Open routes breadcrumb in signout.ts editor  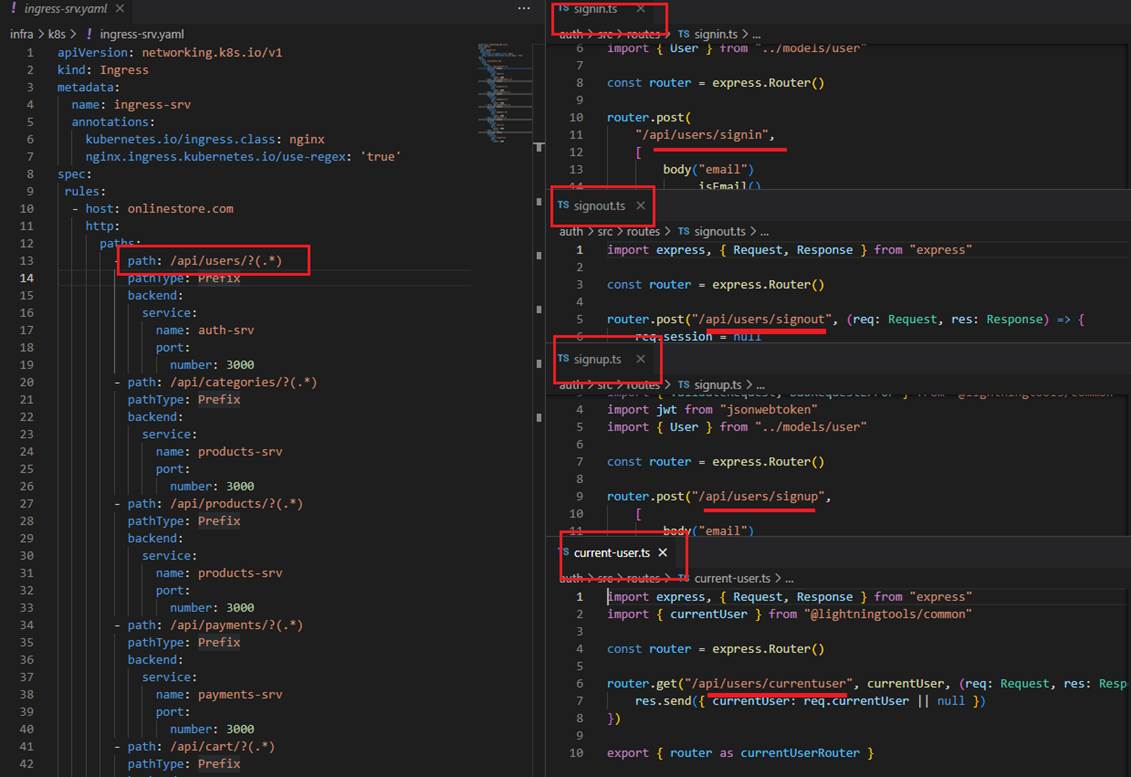coord(643,232)
